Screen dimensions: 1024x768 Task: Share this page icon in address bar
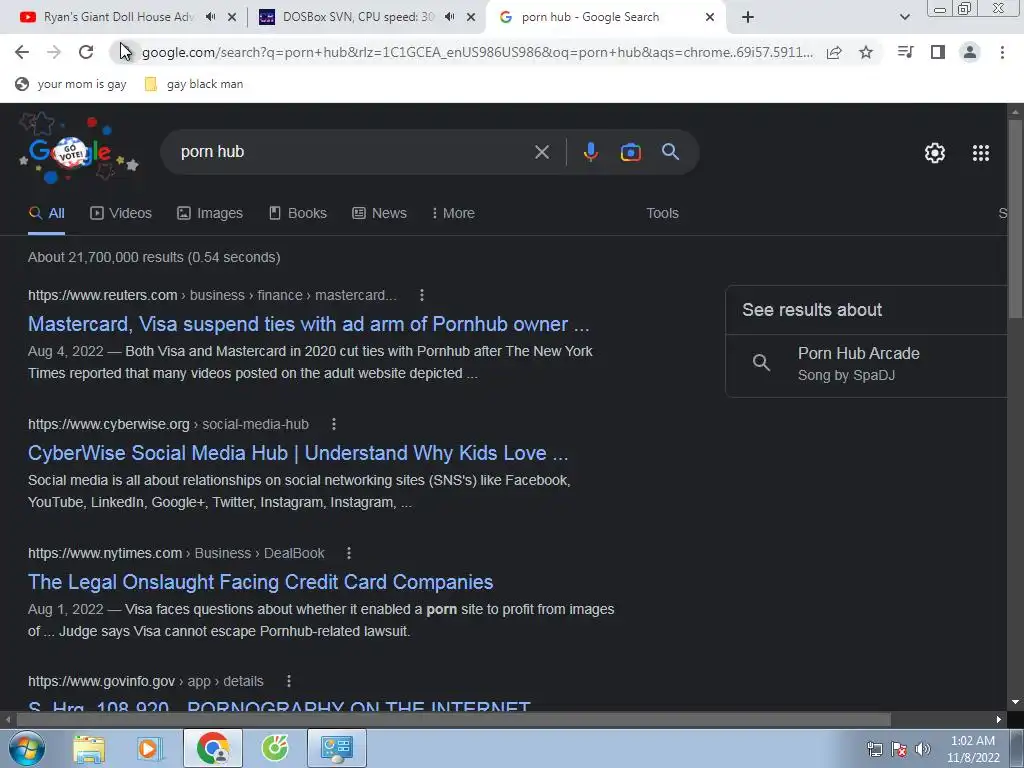tap(834, 52)
